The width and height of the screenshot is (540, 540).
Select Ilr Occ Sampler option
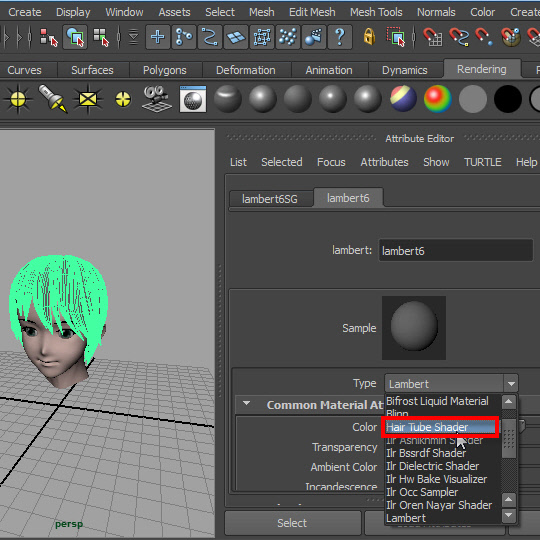click(x=422, y=492)
